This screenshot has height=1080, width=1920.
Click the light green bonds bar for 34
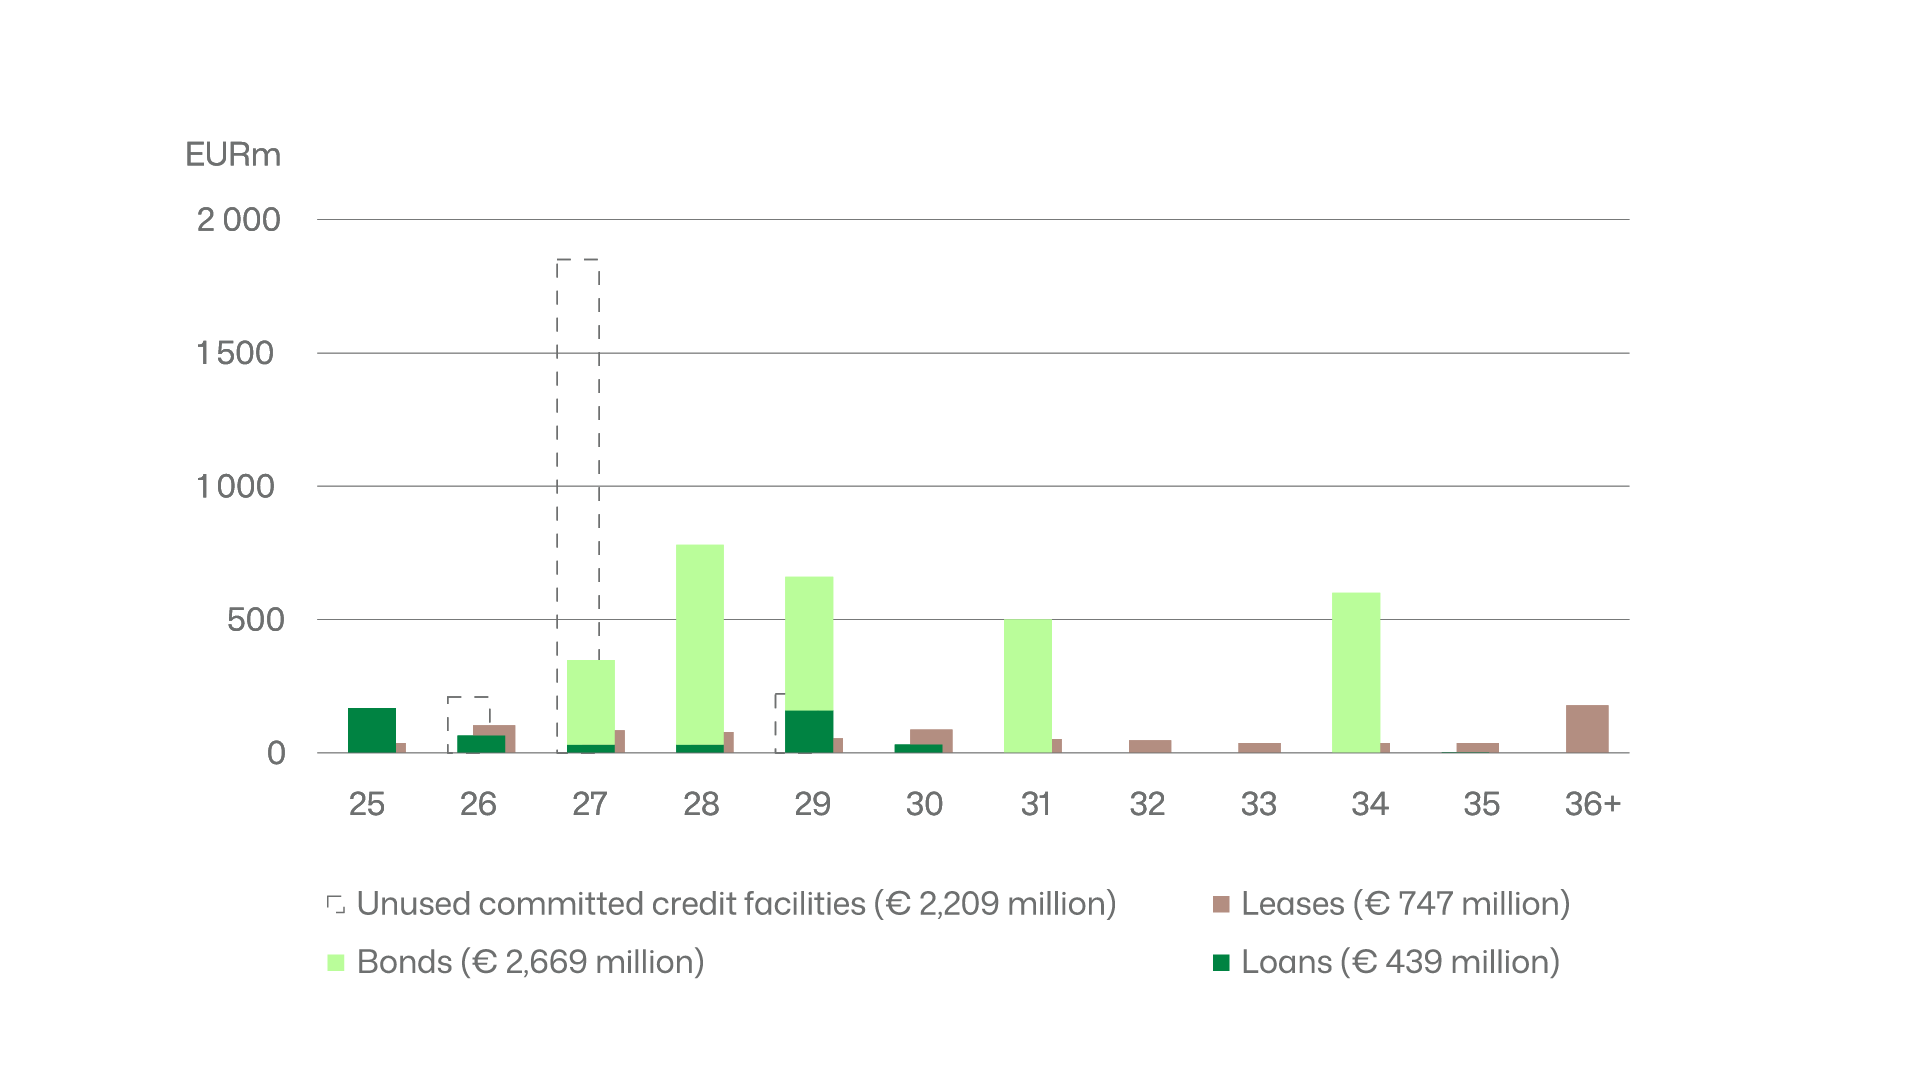pyautogui.click(x=1356, y=670)
